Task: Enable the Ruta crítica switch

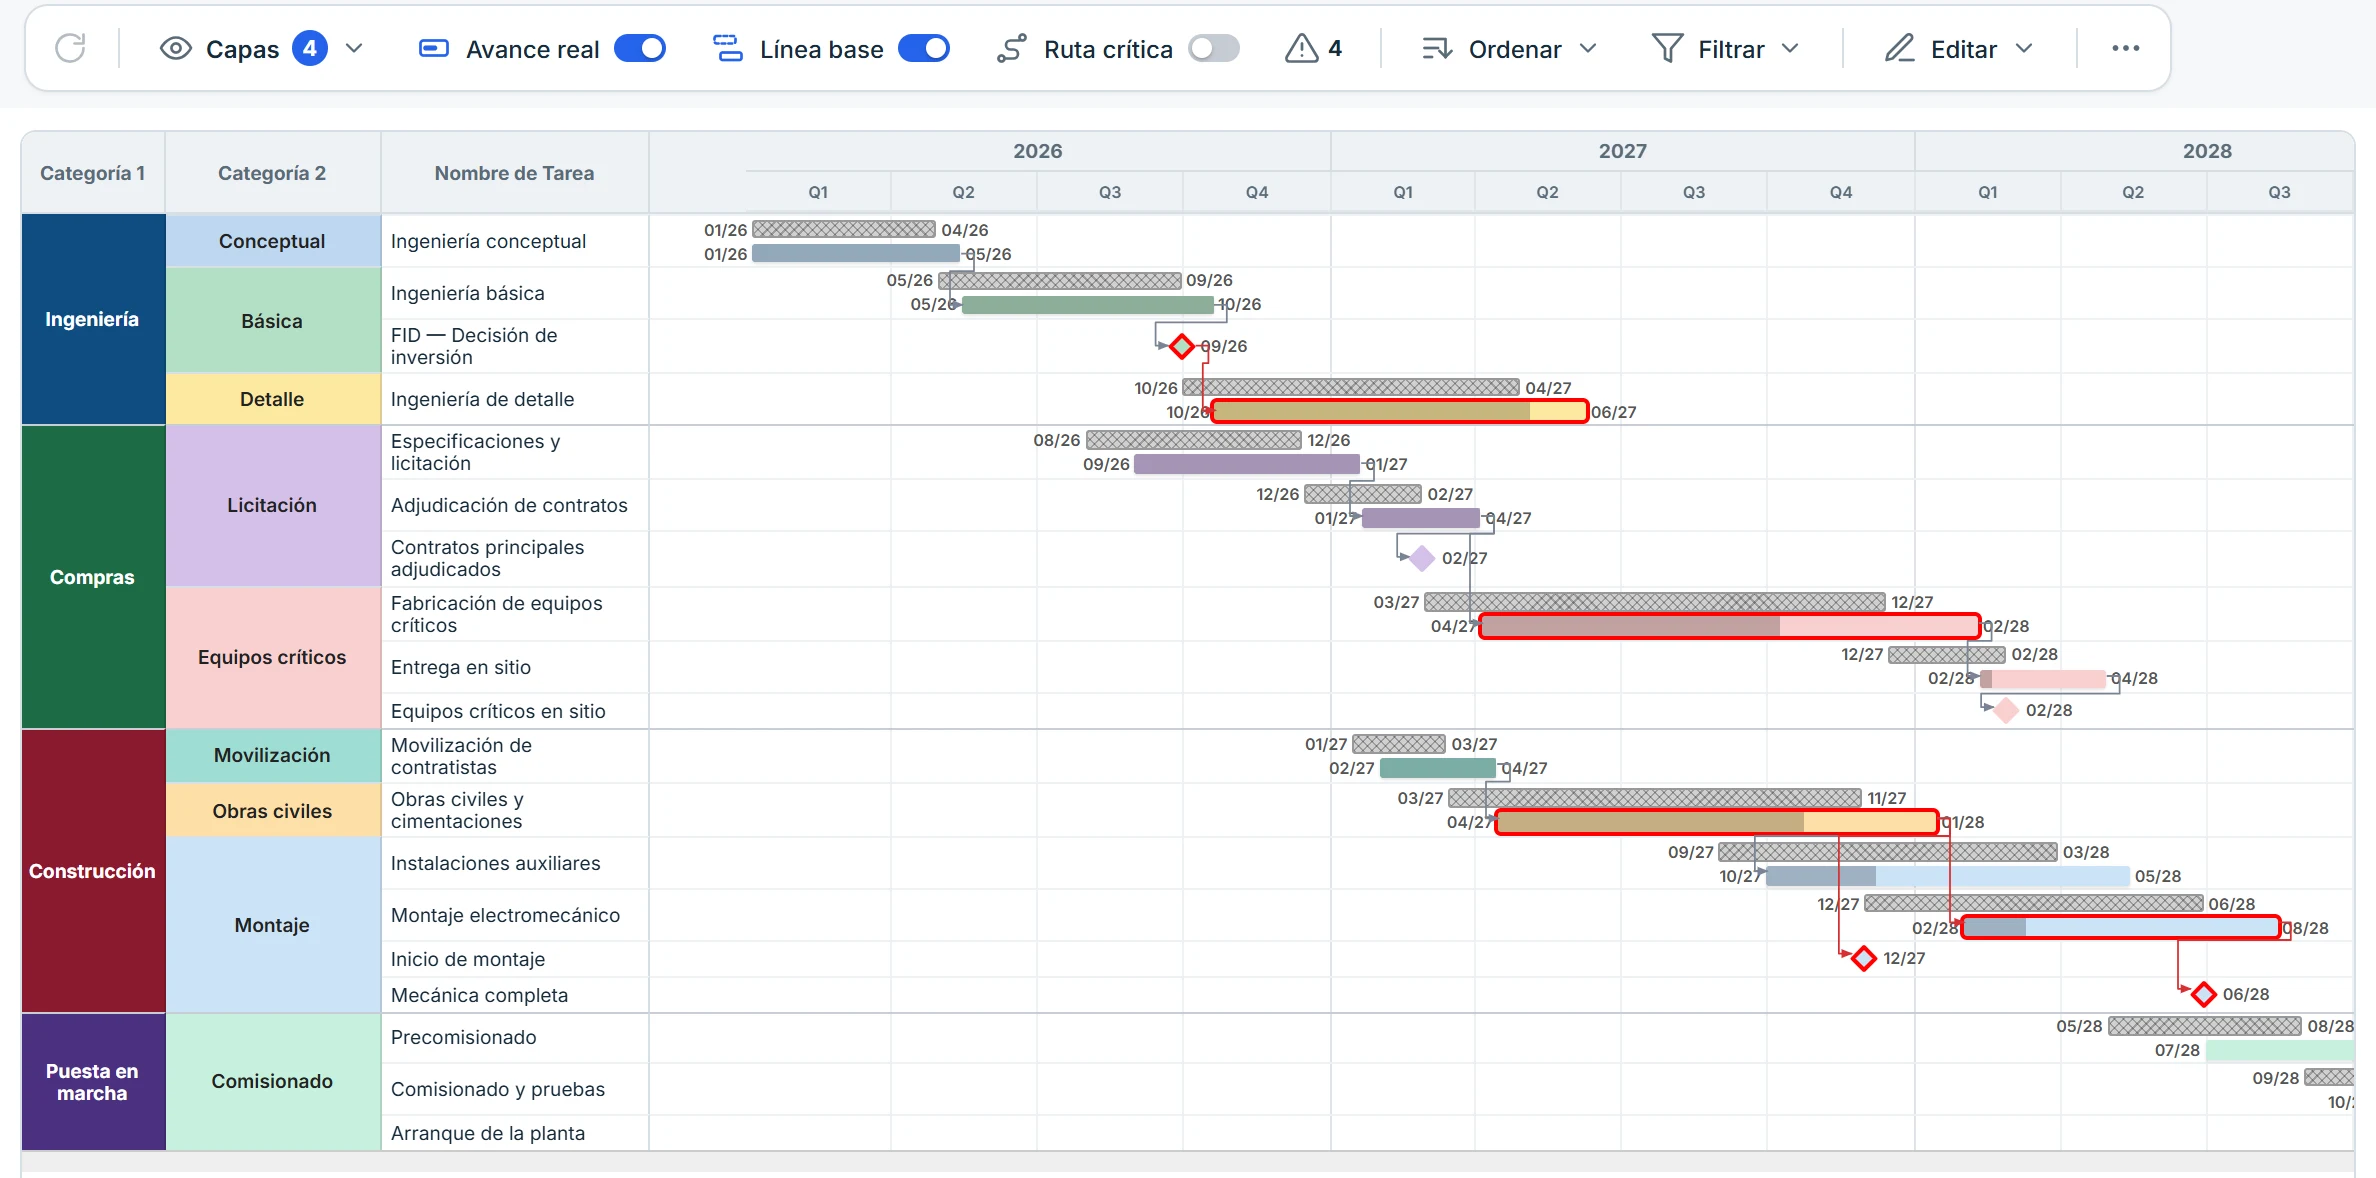Action: point(1214,48)
